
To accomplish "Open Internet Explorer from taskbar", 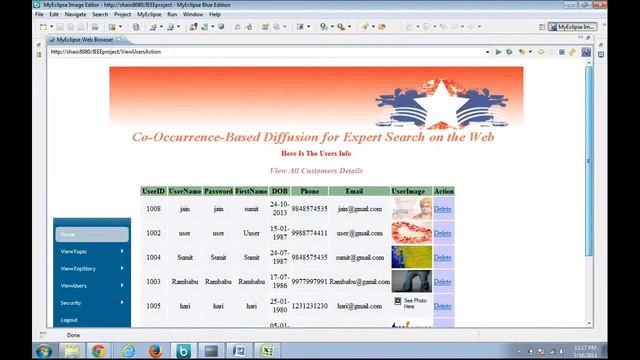I will point(128,351).
